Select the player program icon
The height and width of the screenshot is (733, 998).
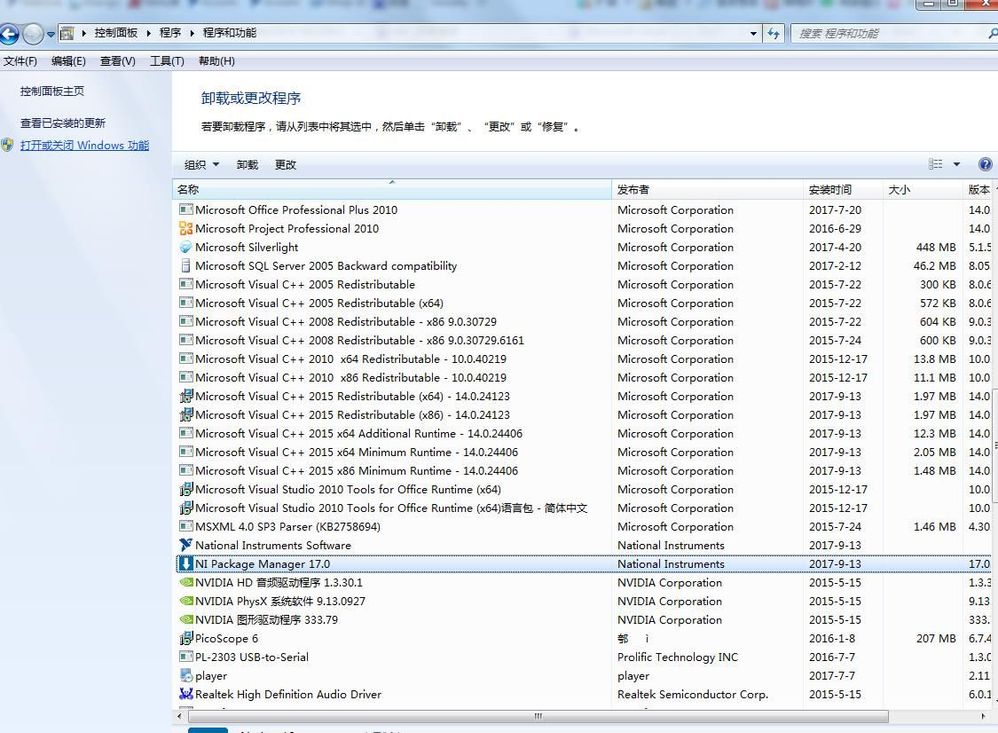coord(186,675)
